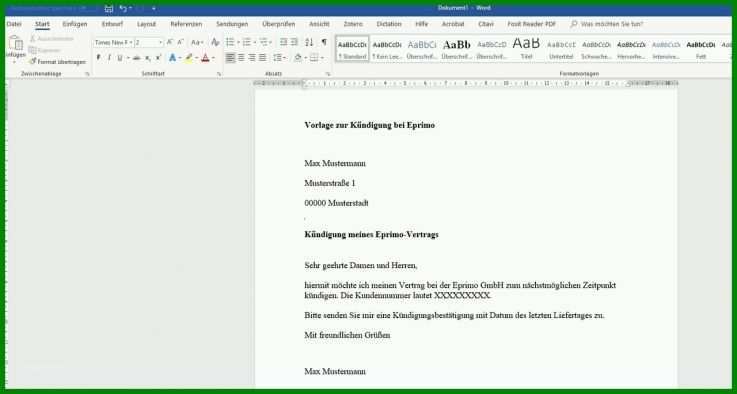The image size is (737, 394).
Task: Expand the Schriftart dialog launcher
Action: tap(219, 74)
